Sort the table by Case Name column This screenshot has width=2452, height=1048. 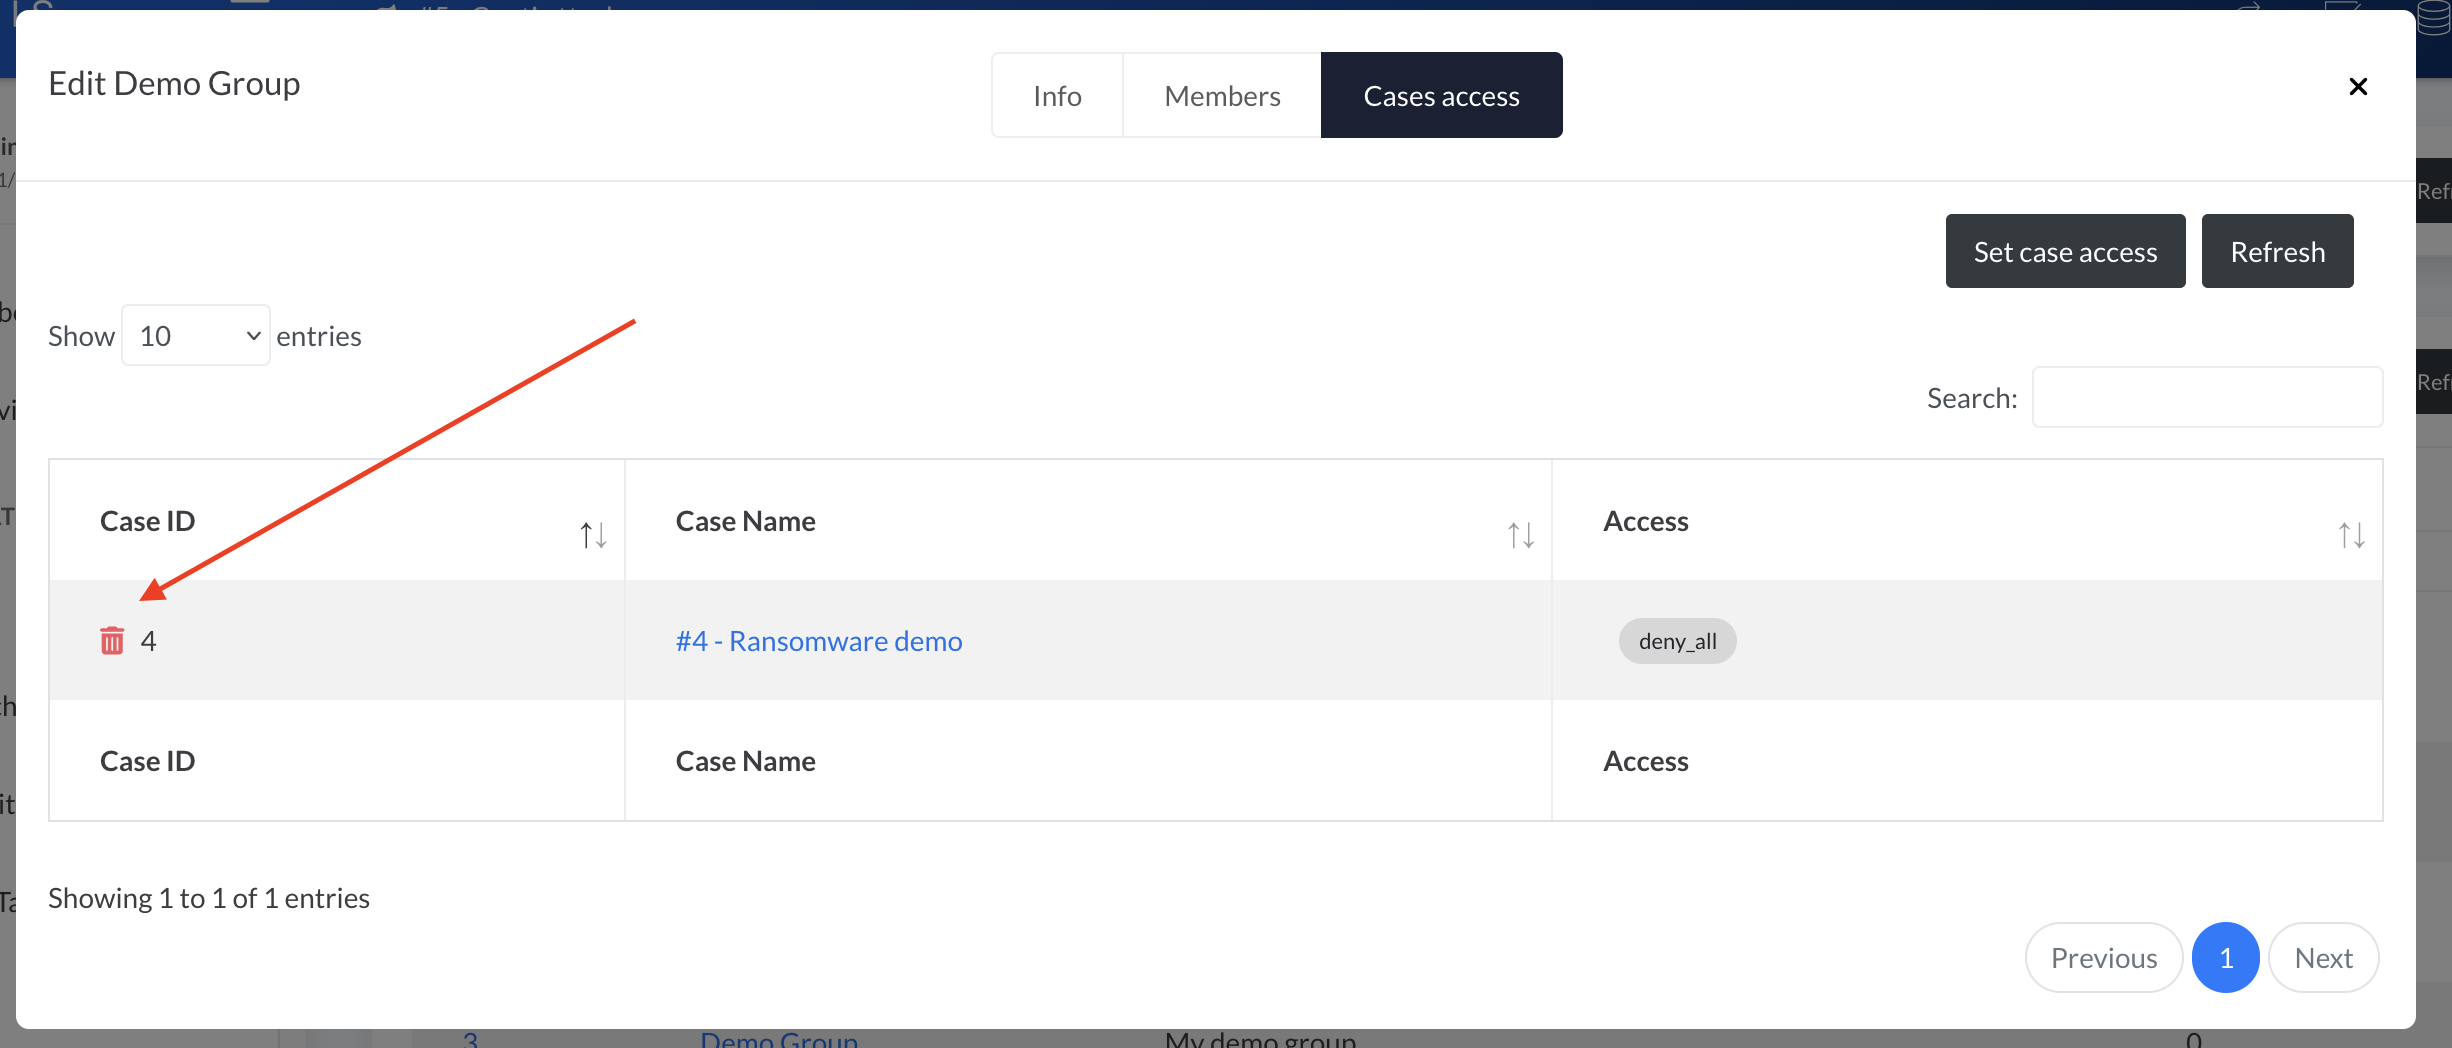pos(1519,535)
